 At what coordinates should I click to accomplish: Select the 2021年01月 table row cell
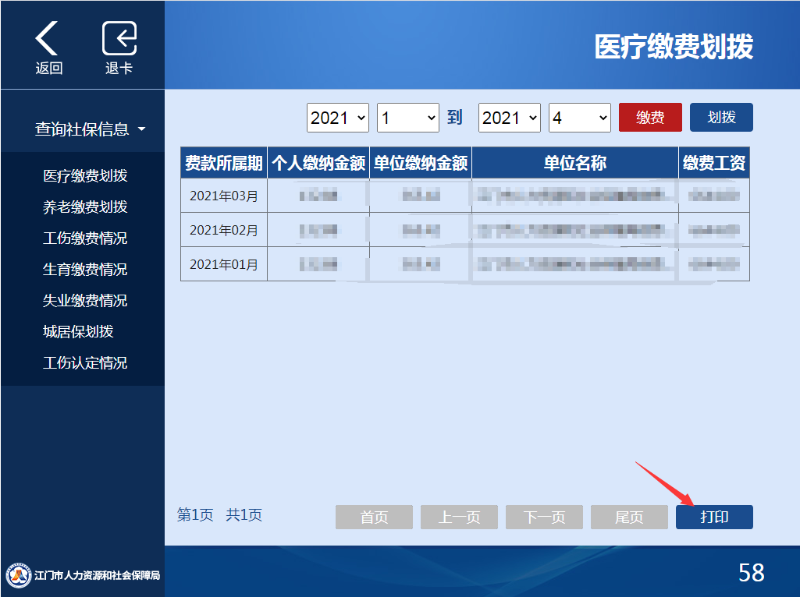(x=223, y=264)
